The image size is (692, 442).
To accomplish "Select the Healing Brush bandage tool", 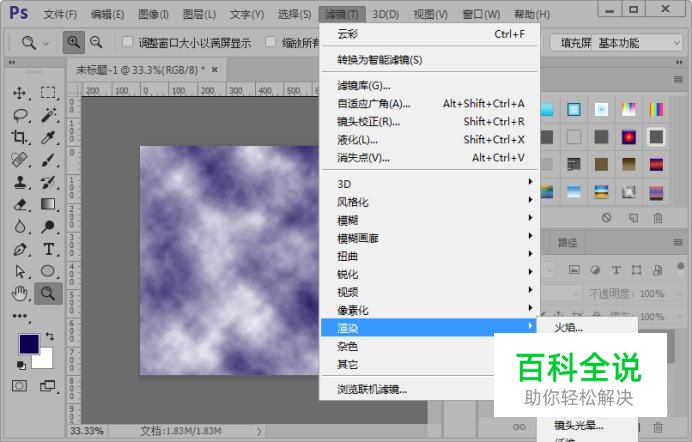I will 19,159.
